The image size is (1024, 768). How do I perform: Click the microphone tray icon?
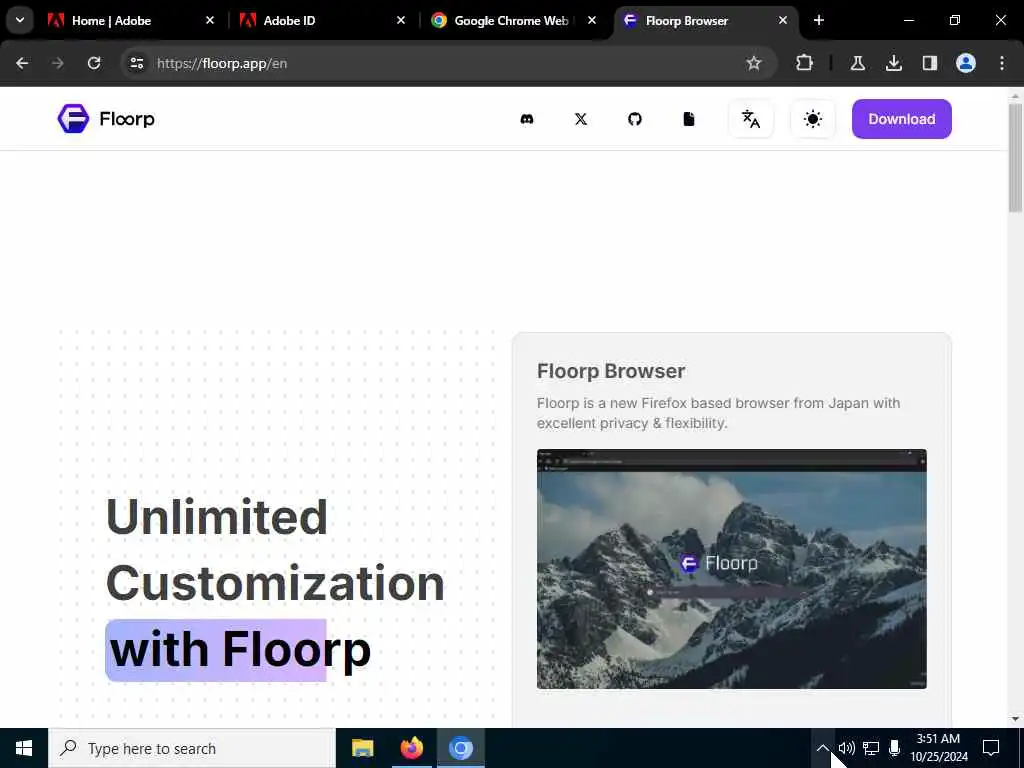point(895,748)
